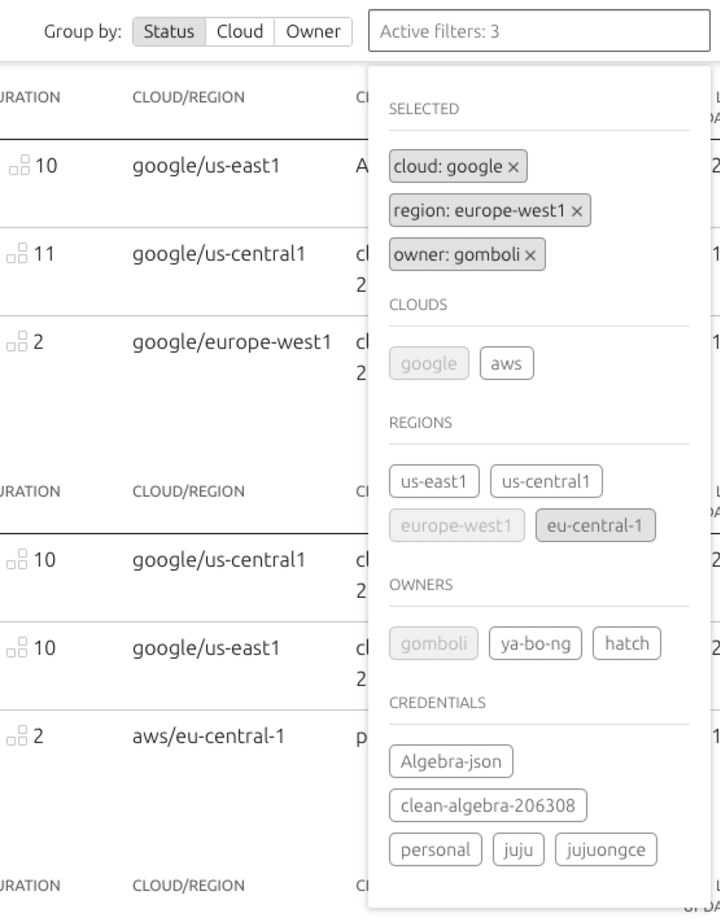Remove the region: europe-west1 filter
Screen dimensions: 720x922
coord(577,212)
